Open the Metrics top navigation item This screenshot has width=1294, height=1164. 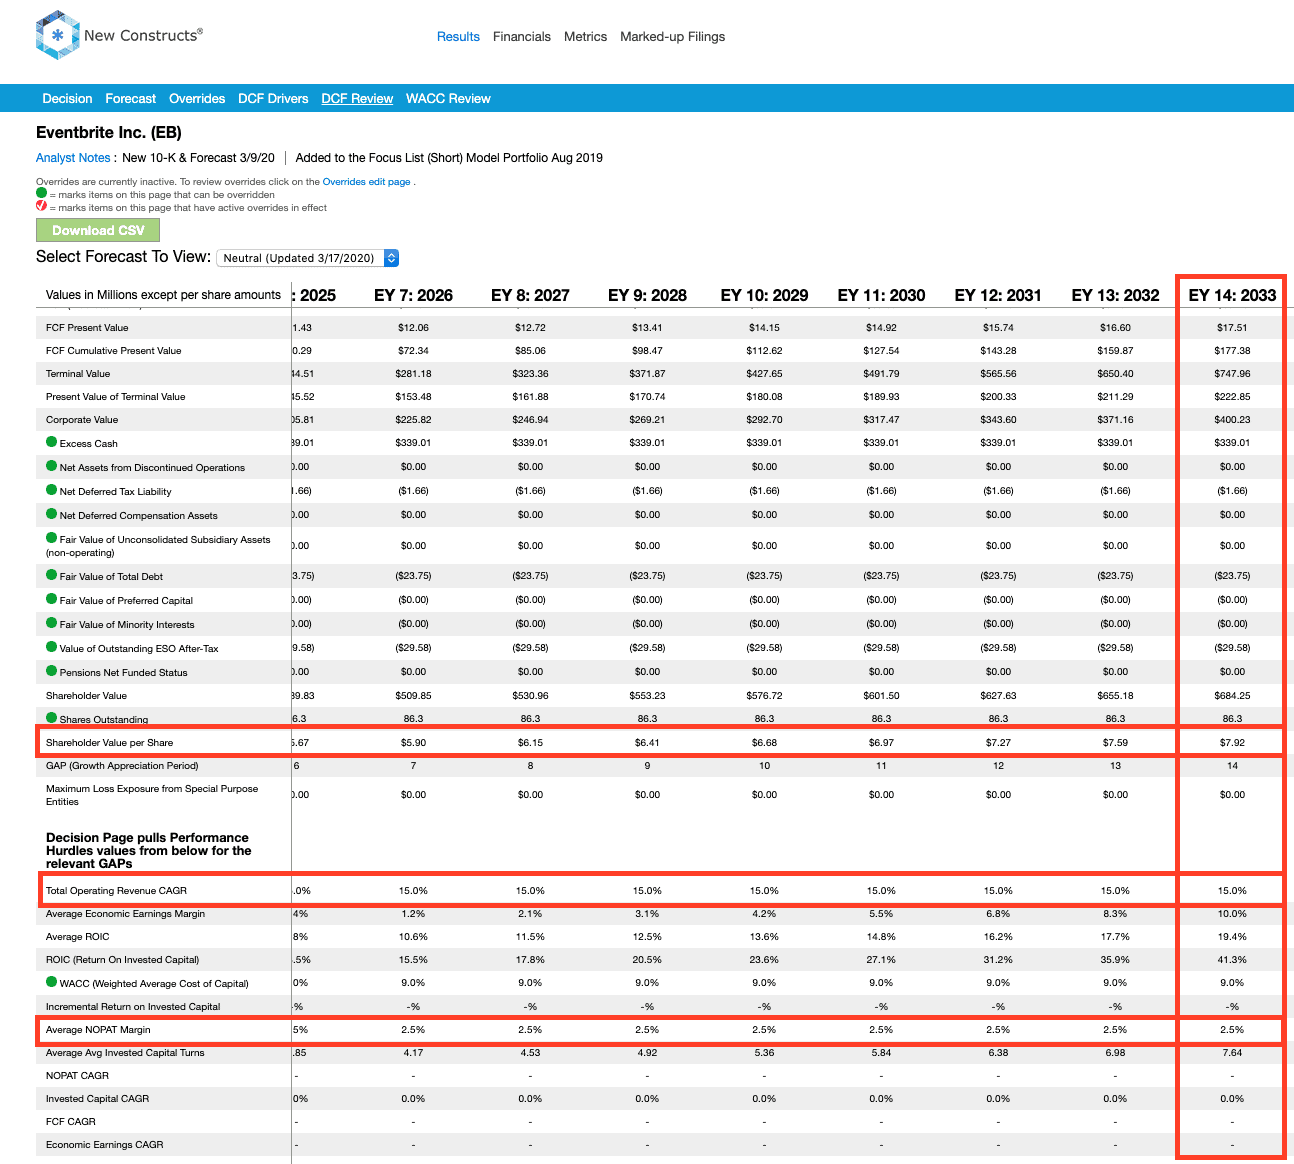[x=585, y=37]
